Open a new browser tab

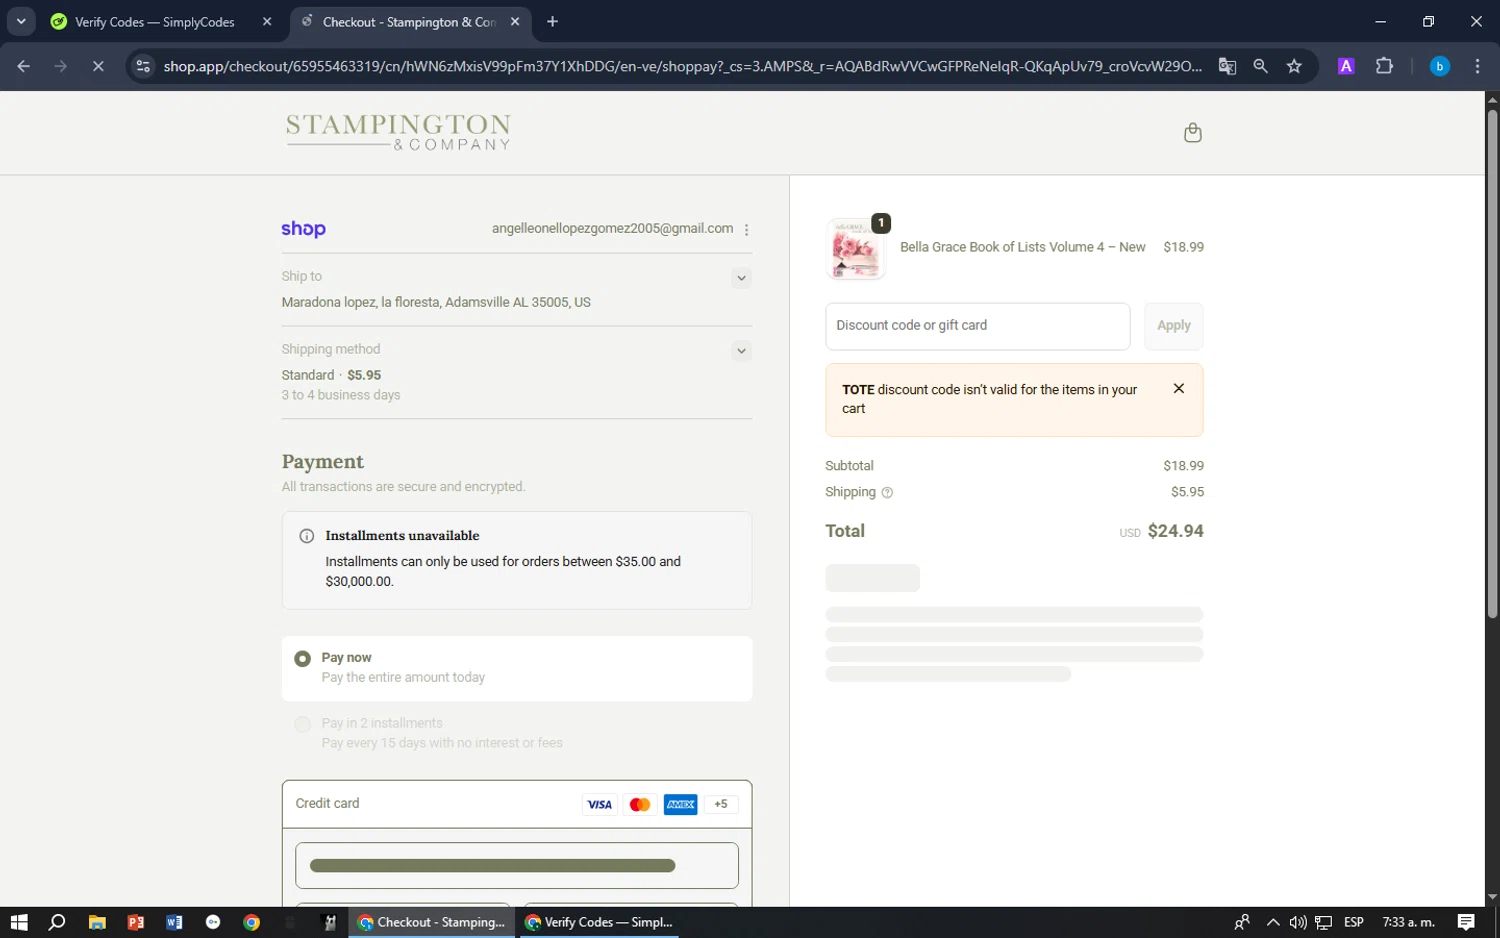pyautogui.click(x=552, y=21)
